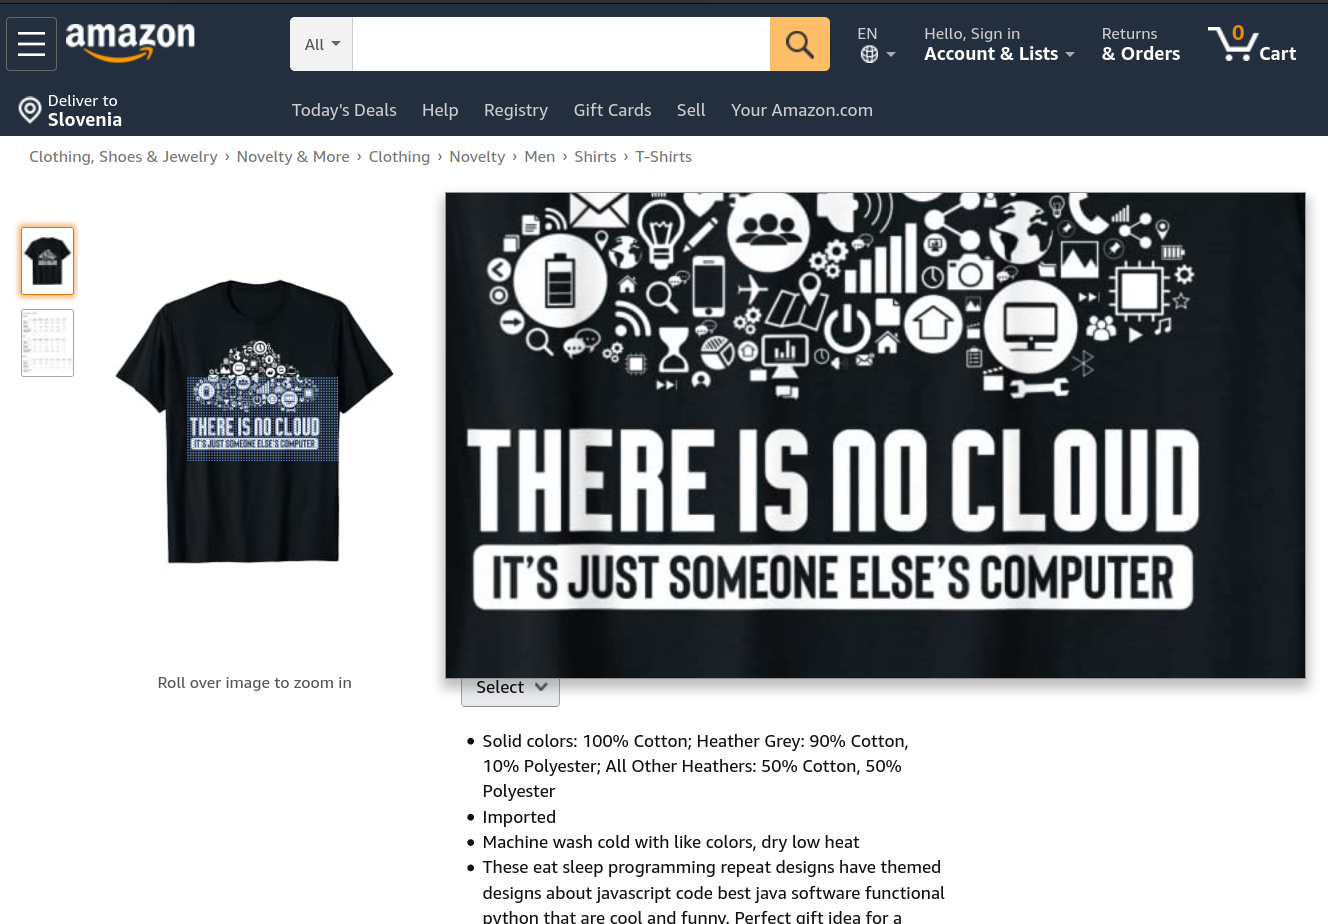
Task: Open the Registry navigation link
Action: coord(515,110)
